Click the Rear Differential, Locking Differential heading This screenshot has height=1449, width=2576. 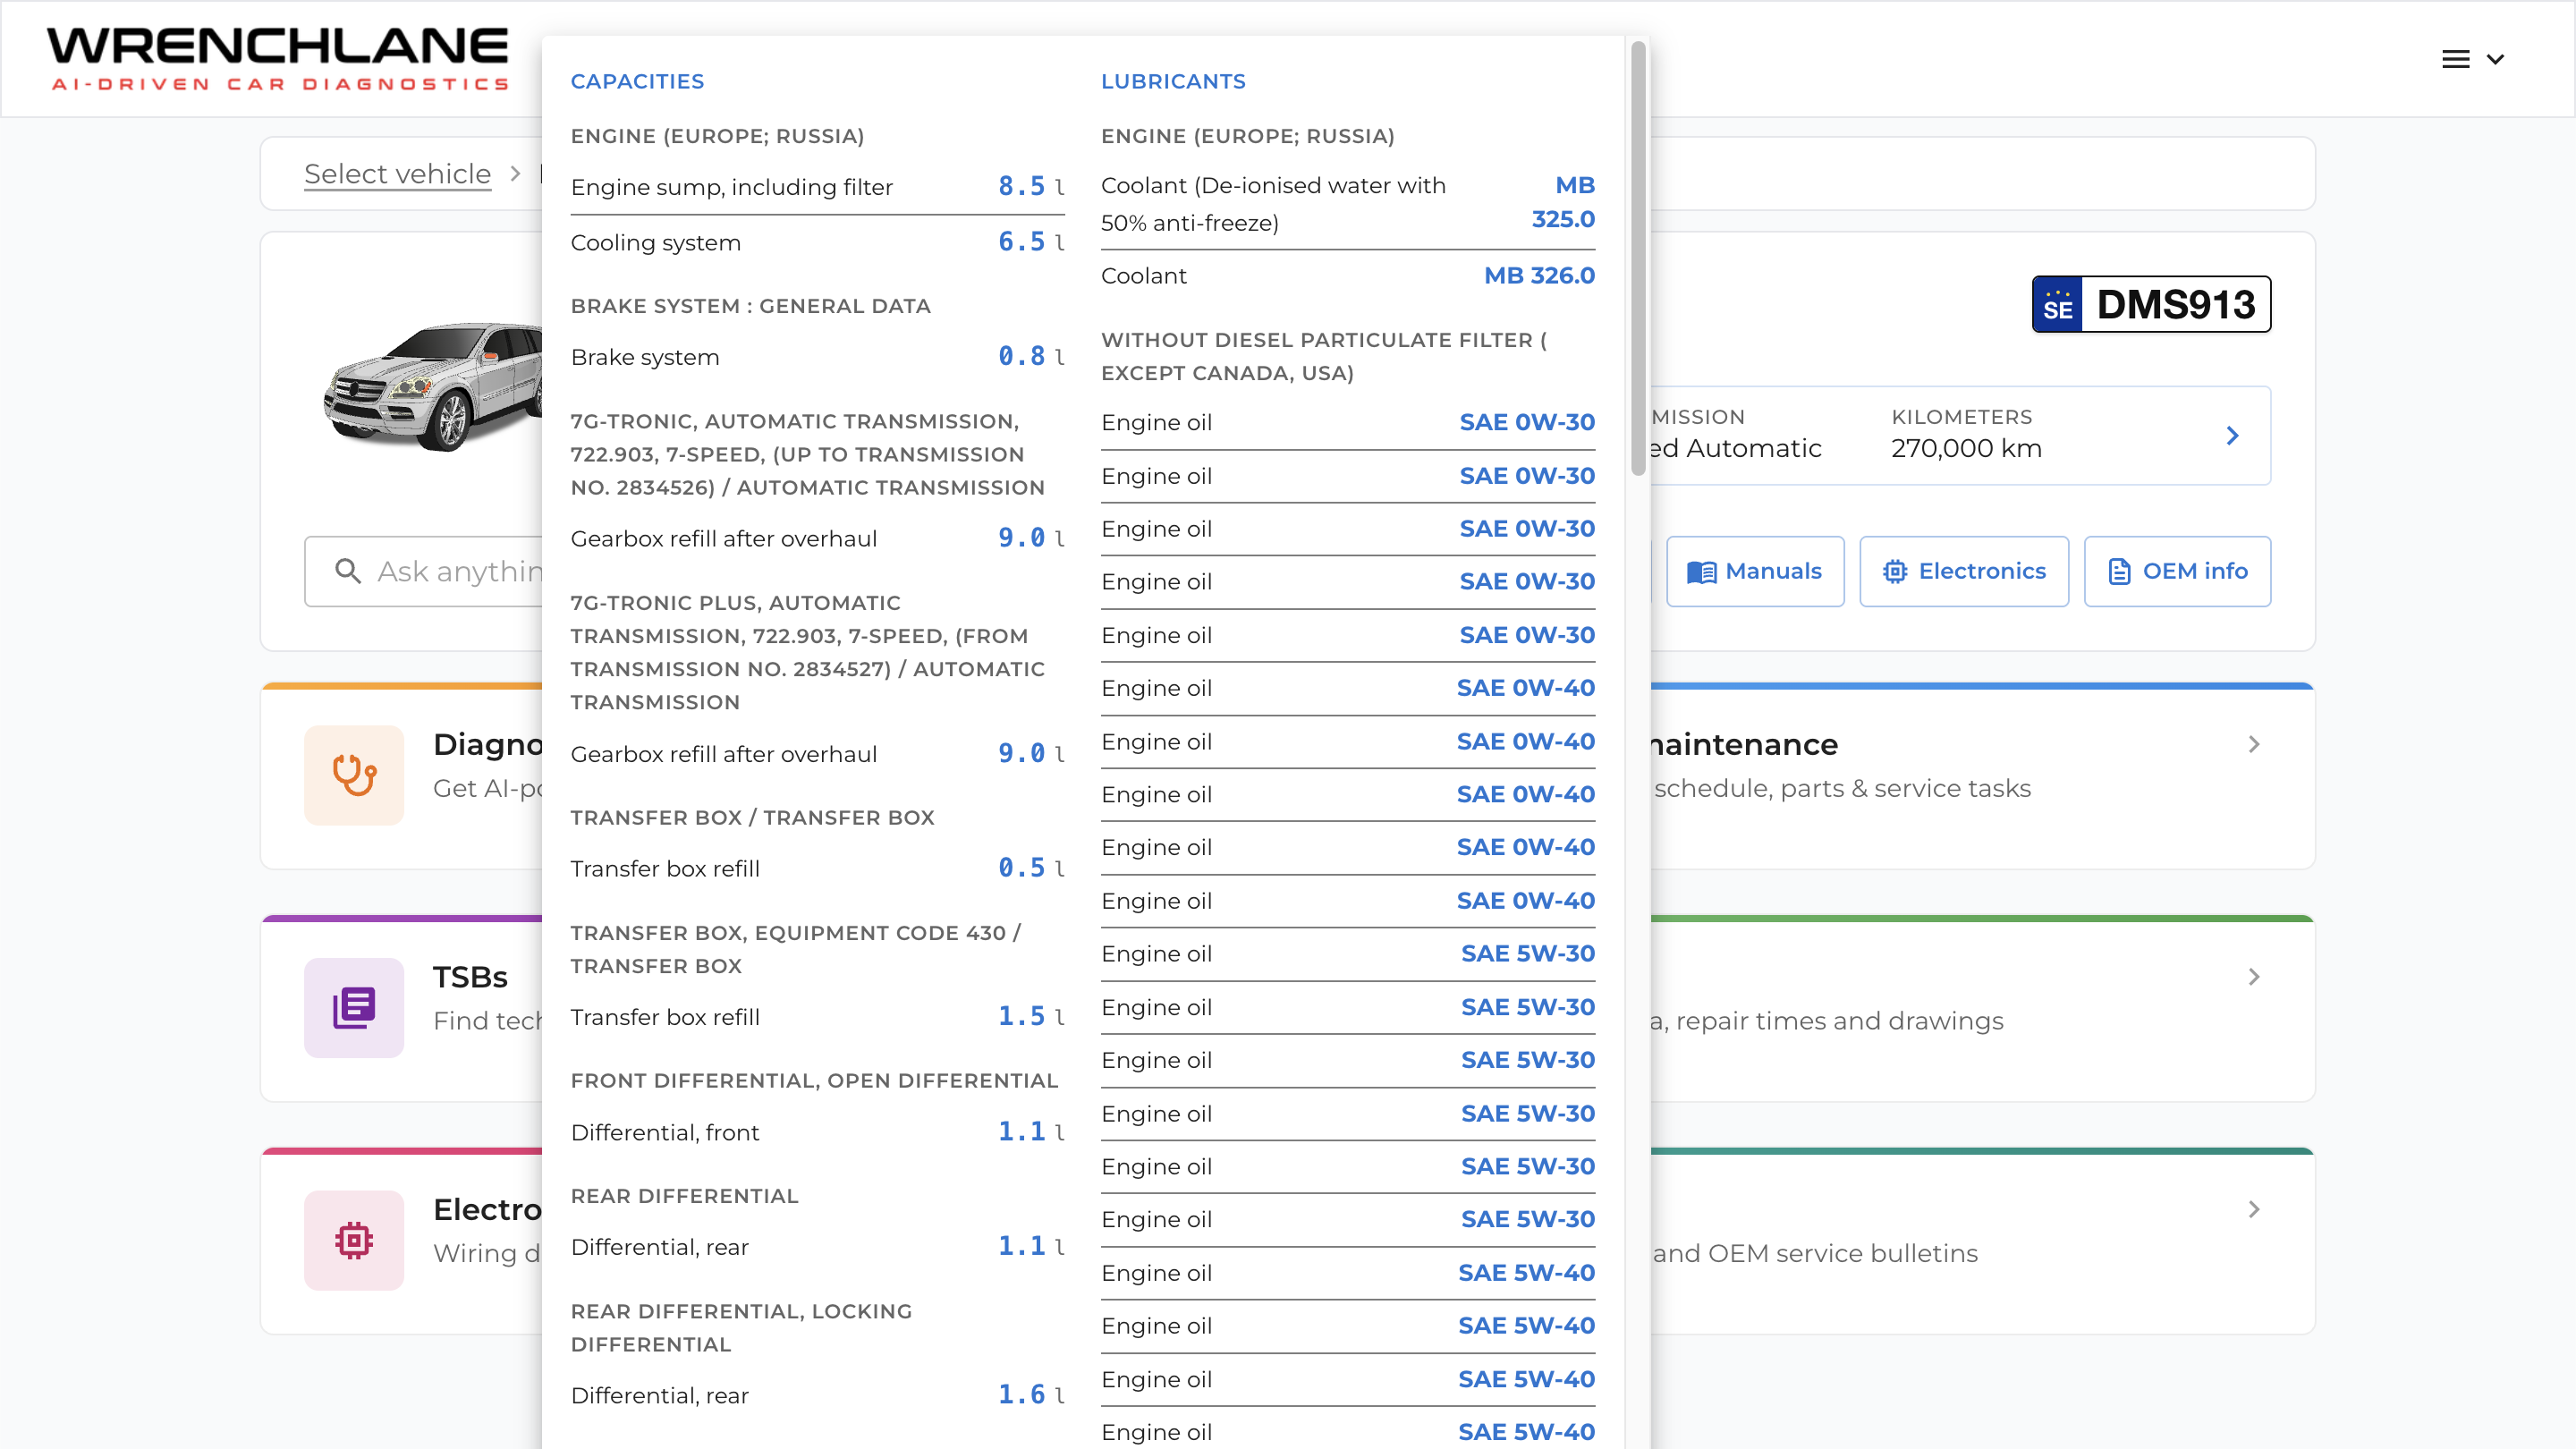(x=741, y=1328)
